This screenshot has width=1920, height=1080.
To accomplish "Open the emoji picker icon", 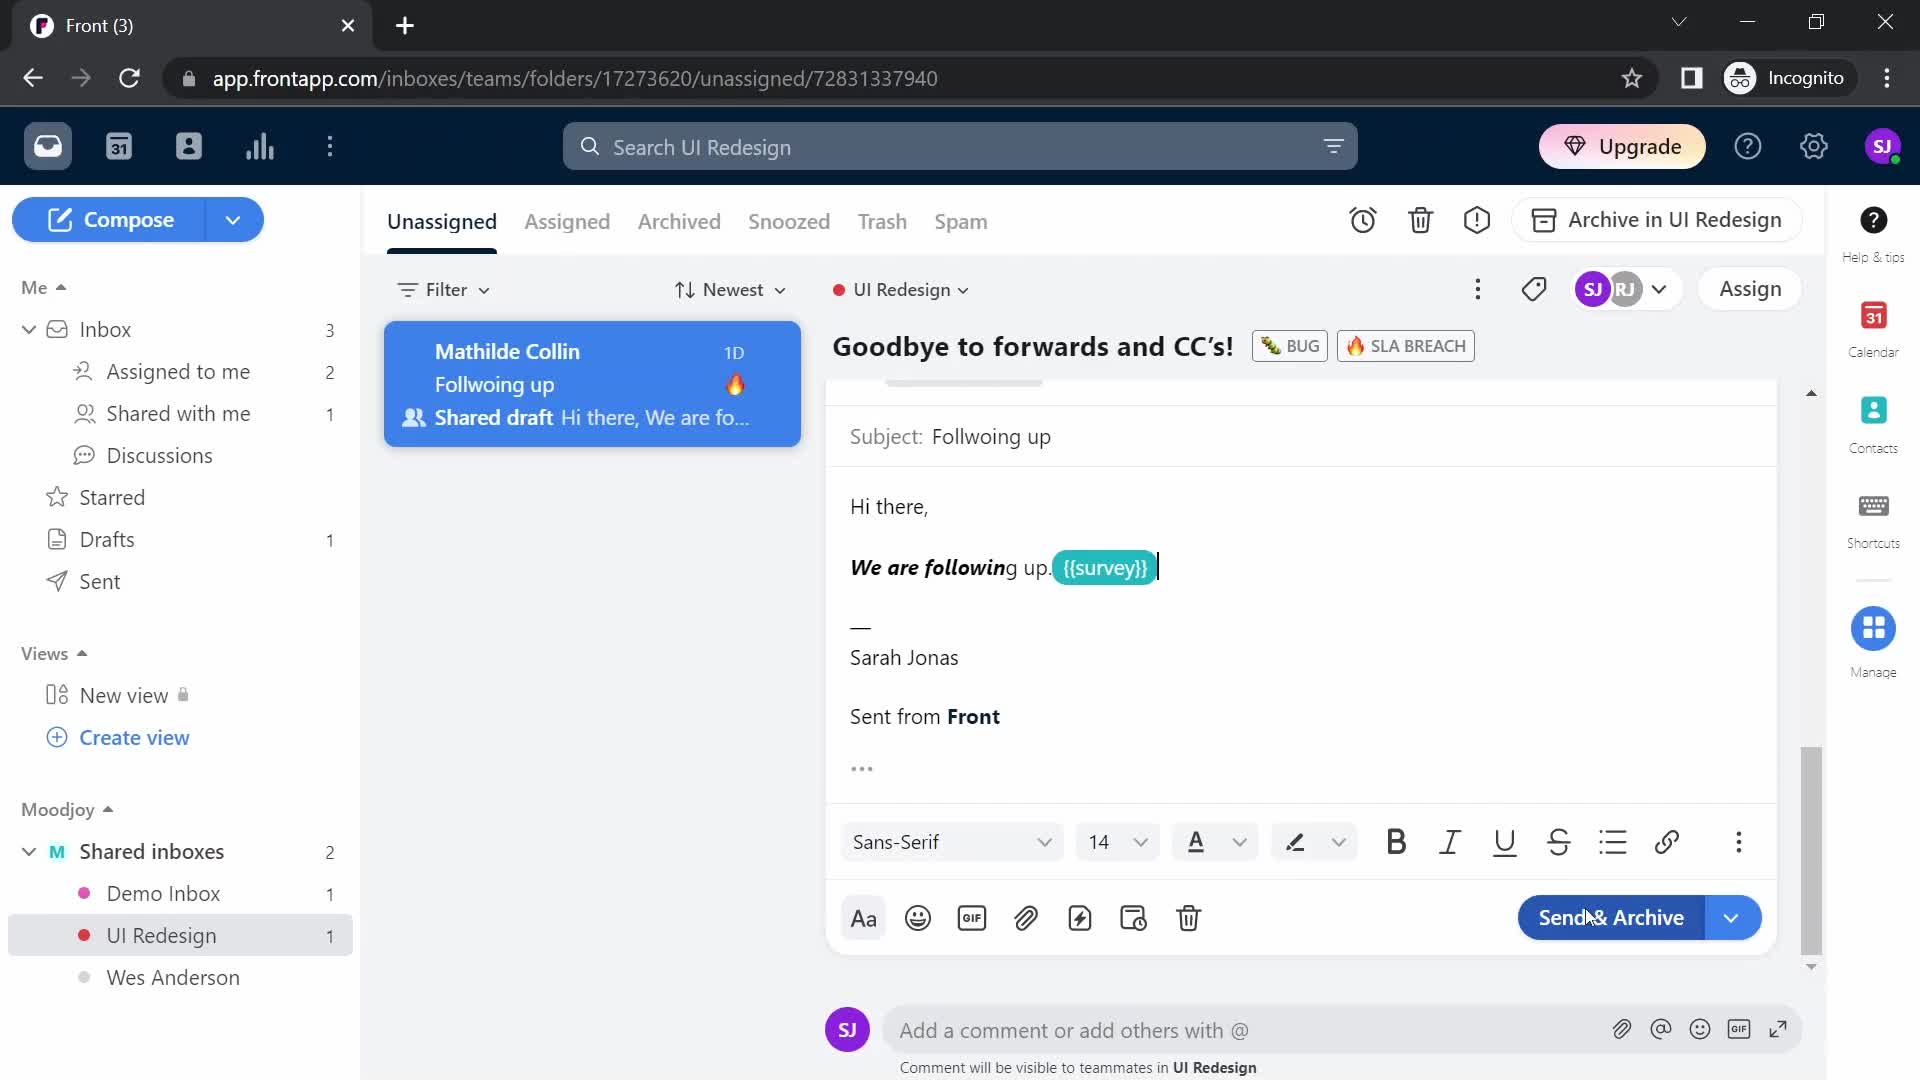I will [918, 918].
